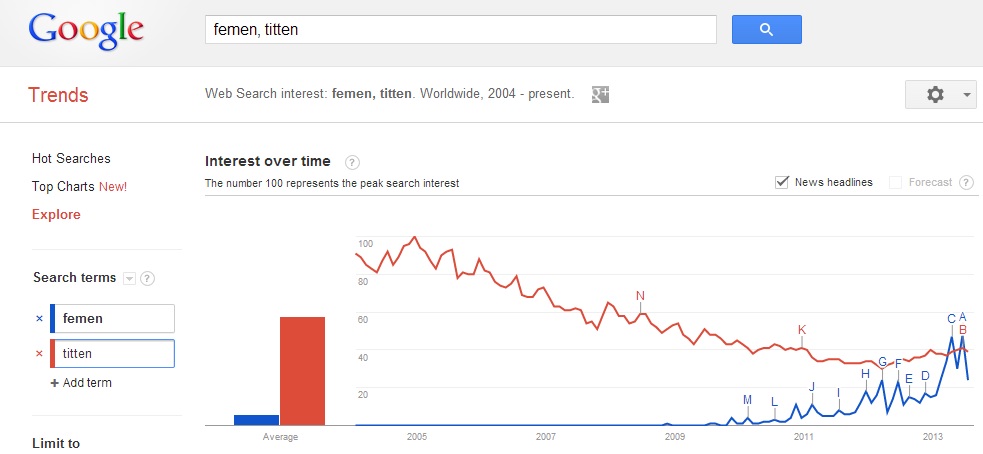Open dropdown arrow beside the gear

(x=966, y=95)
